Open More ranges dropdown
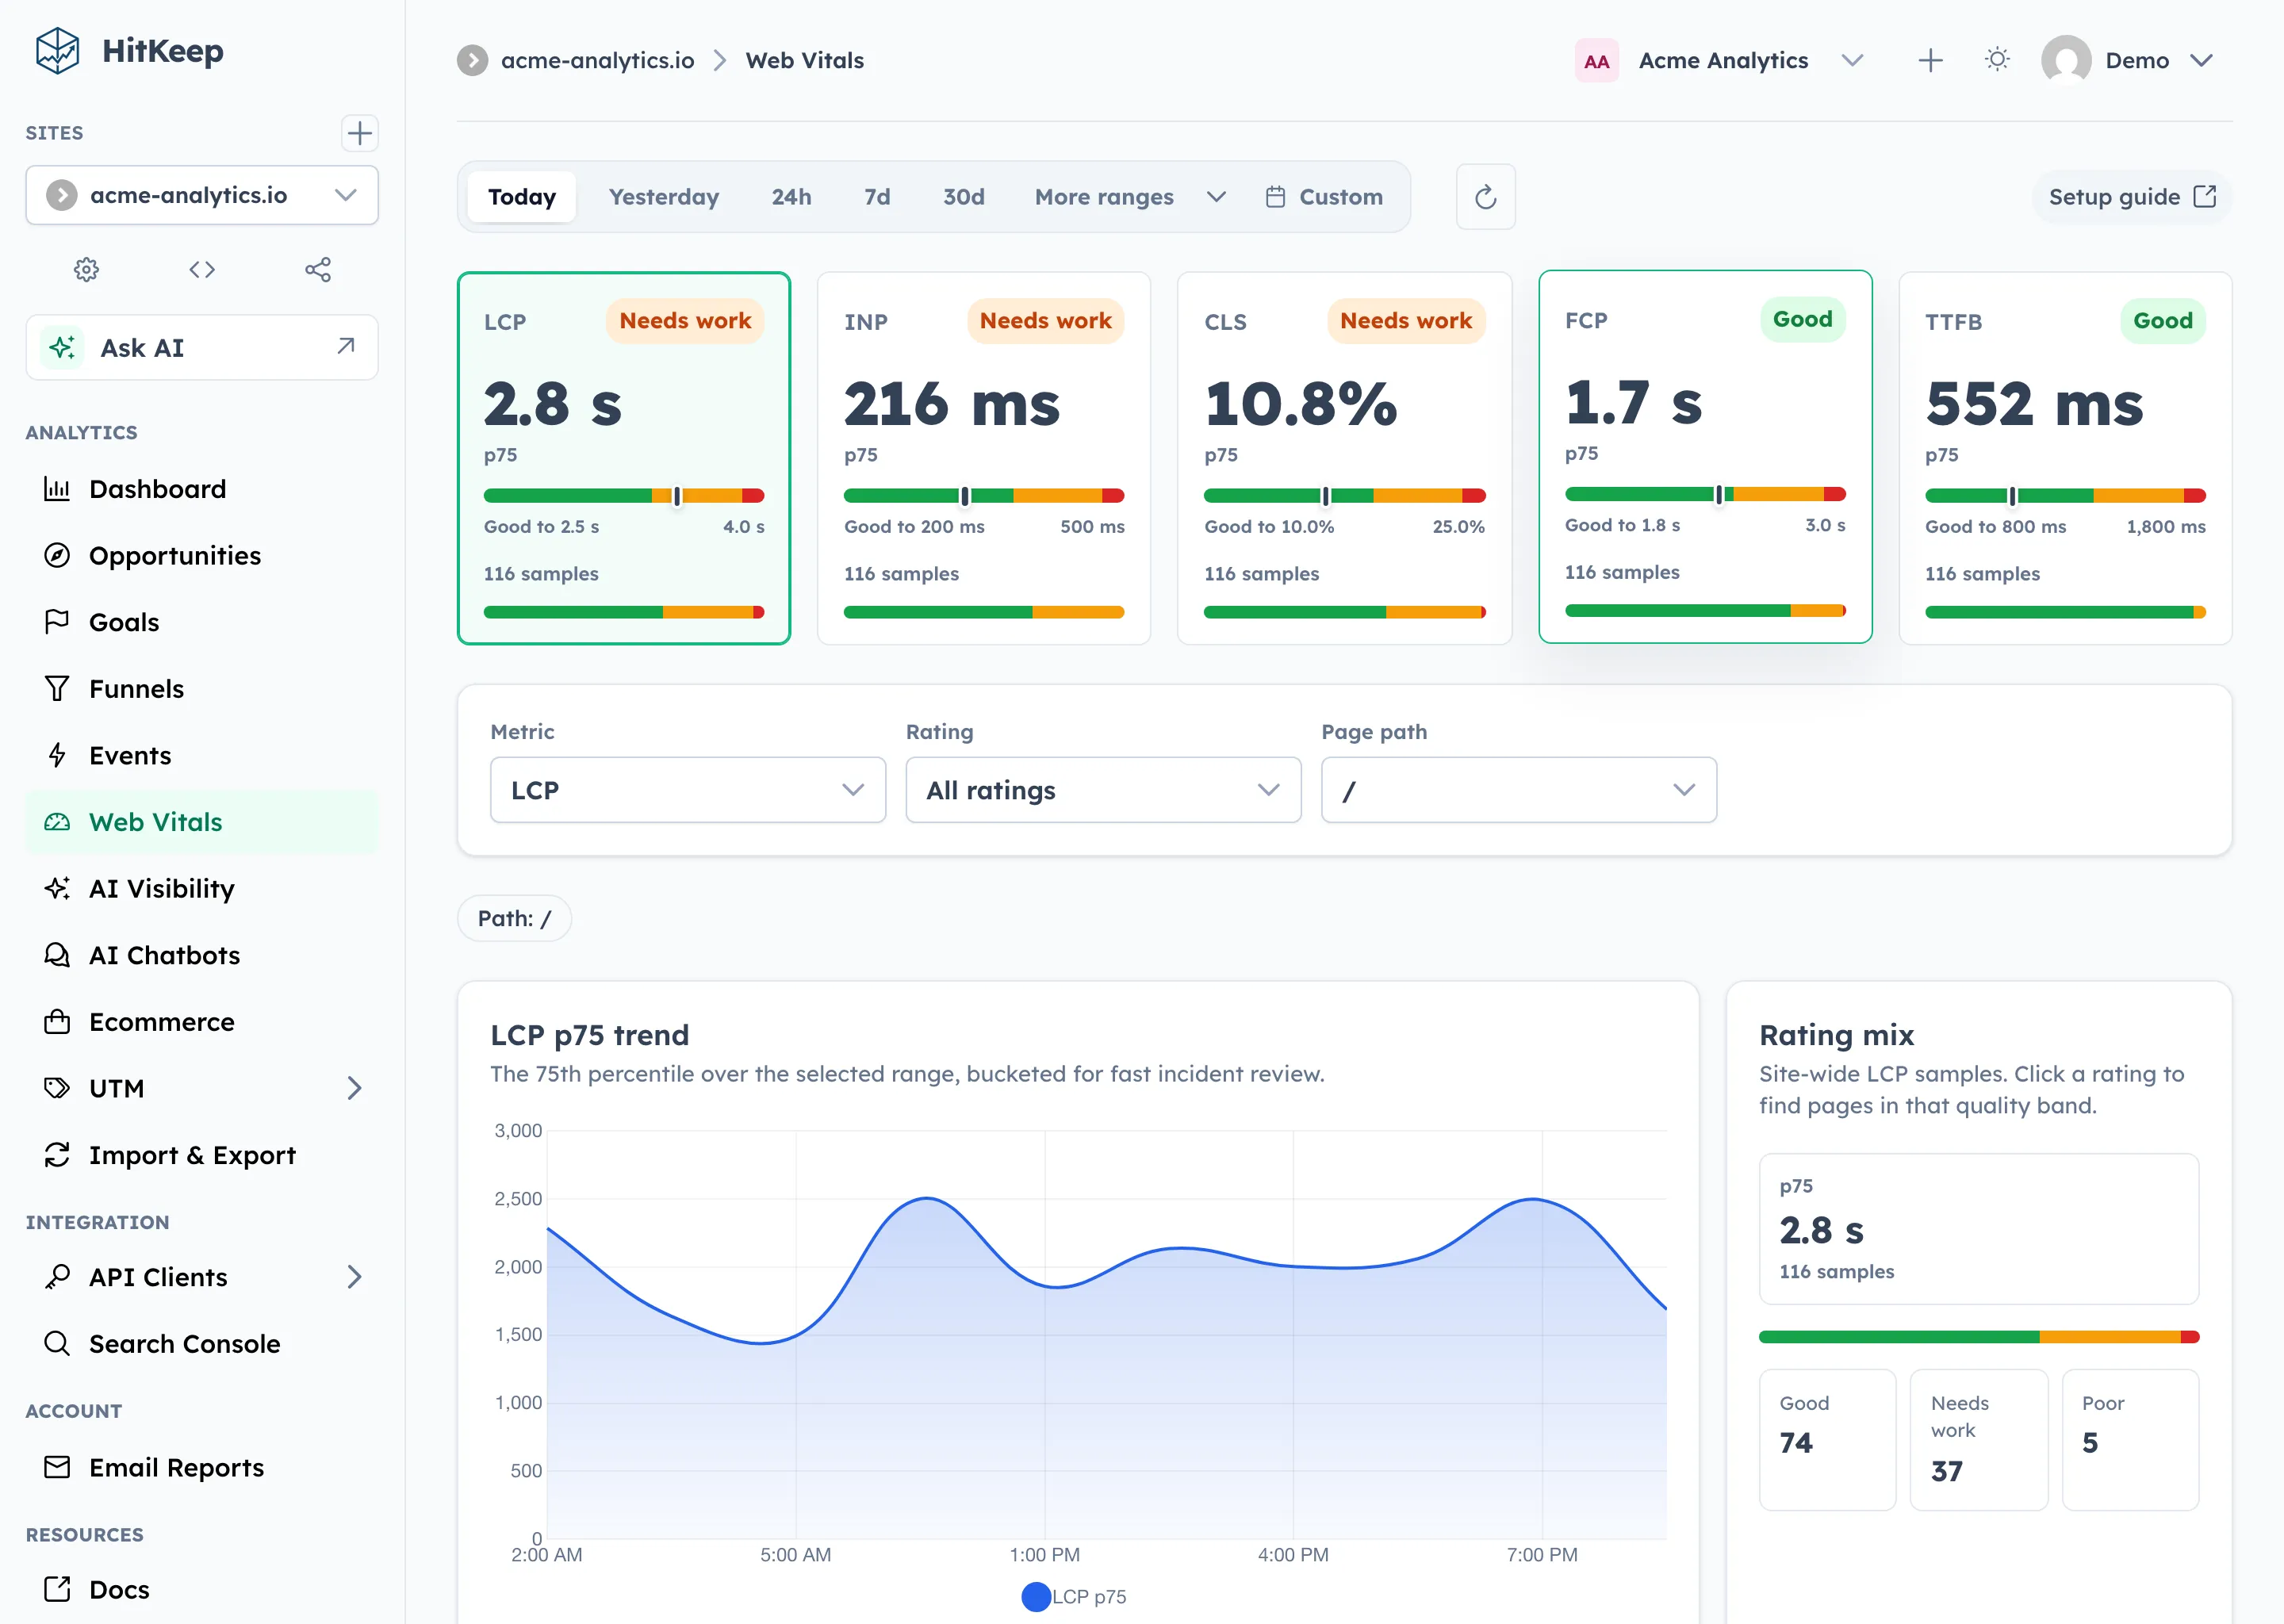 (x=1131, y=197)
